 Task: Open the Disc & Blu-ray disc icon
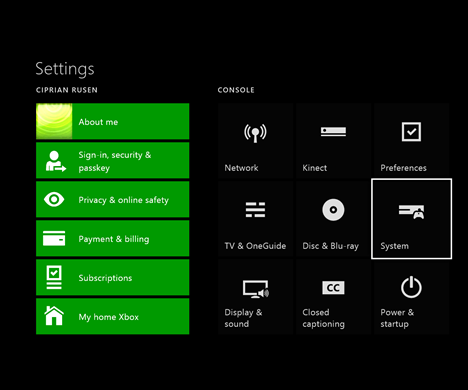[x=333, y=210]
